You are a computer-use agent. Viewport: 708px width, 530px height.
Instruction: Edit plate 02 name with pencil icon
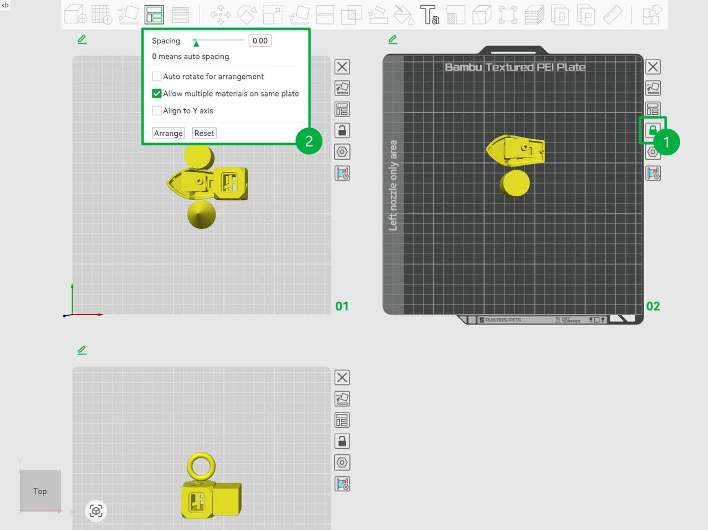click(x=392, y=39)
